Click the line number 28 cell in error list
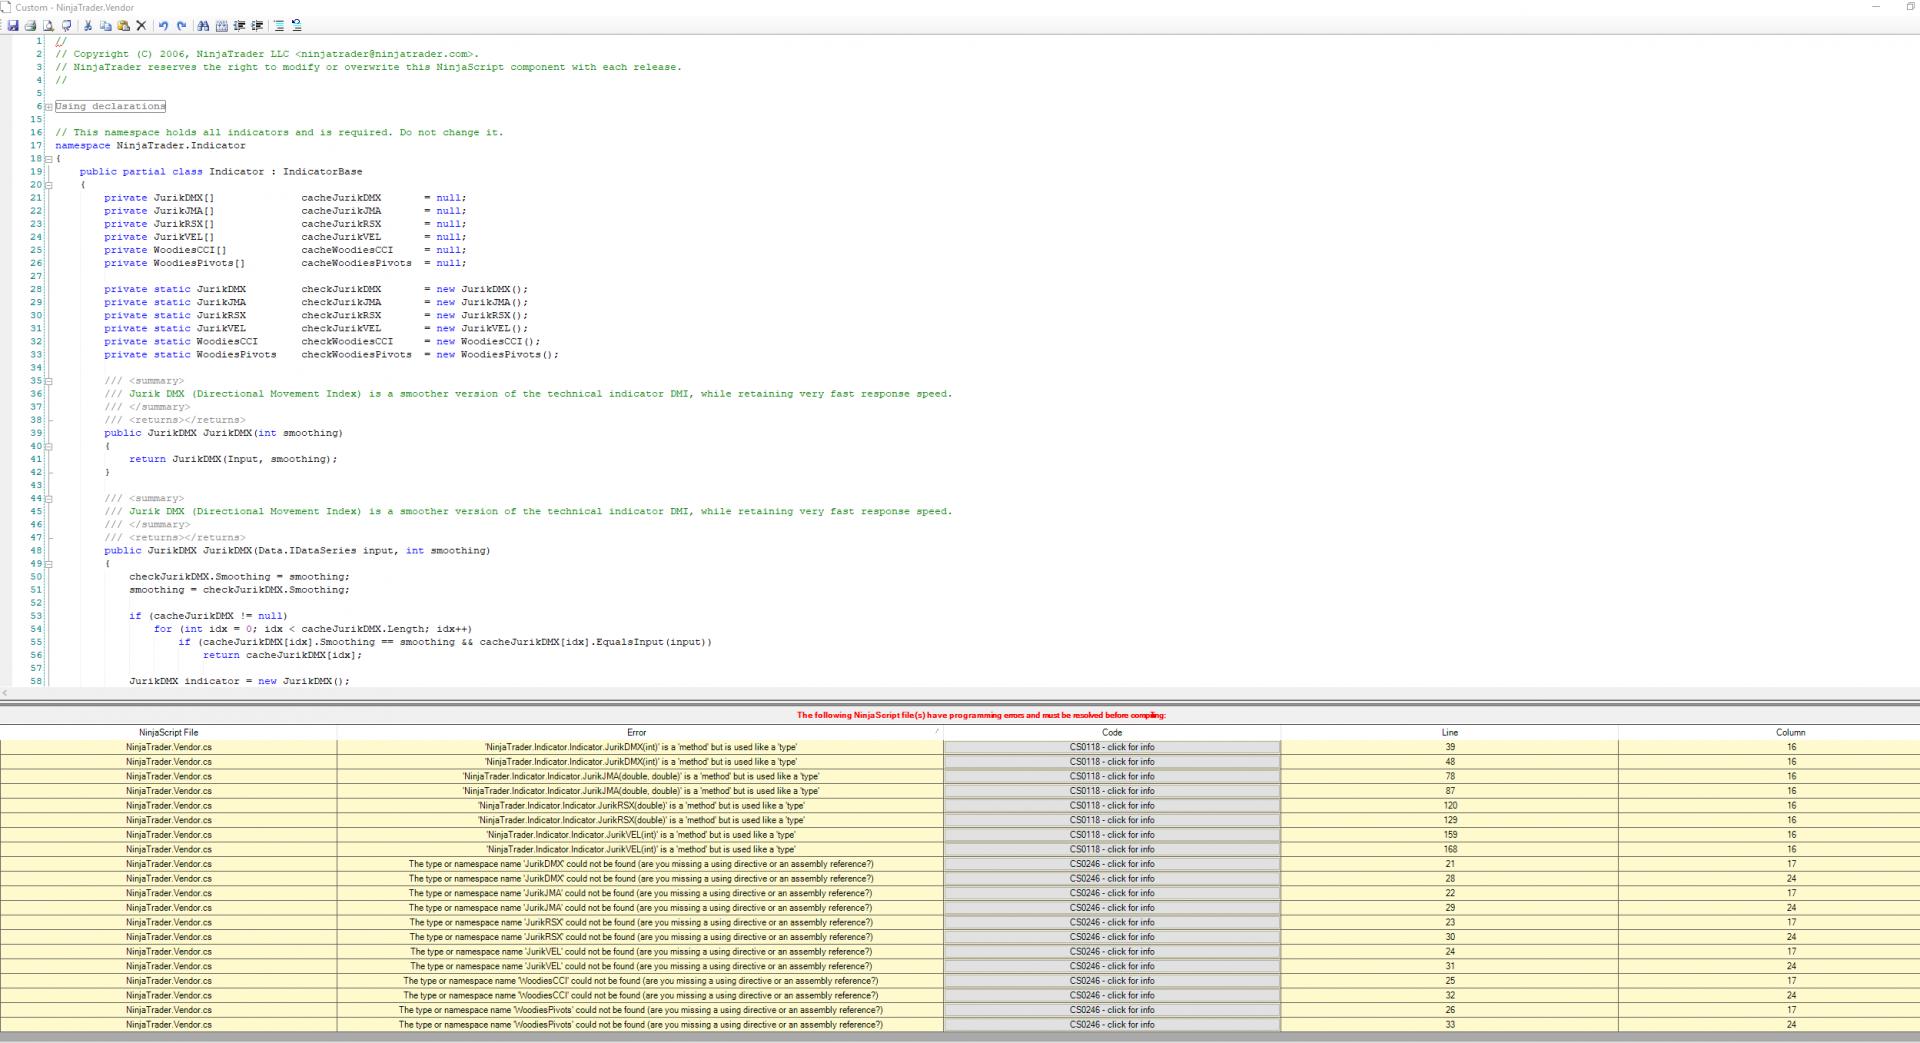Screen dimensions: 1920x1043 [x=1449, y=879]
